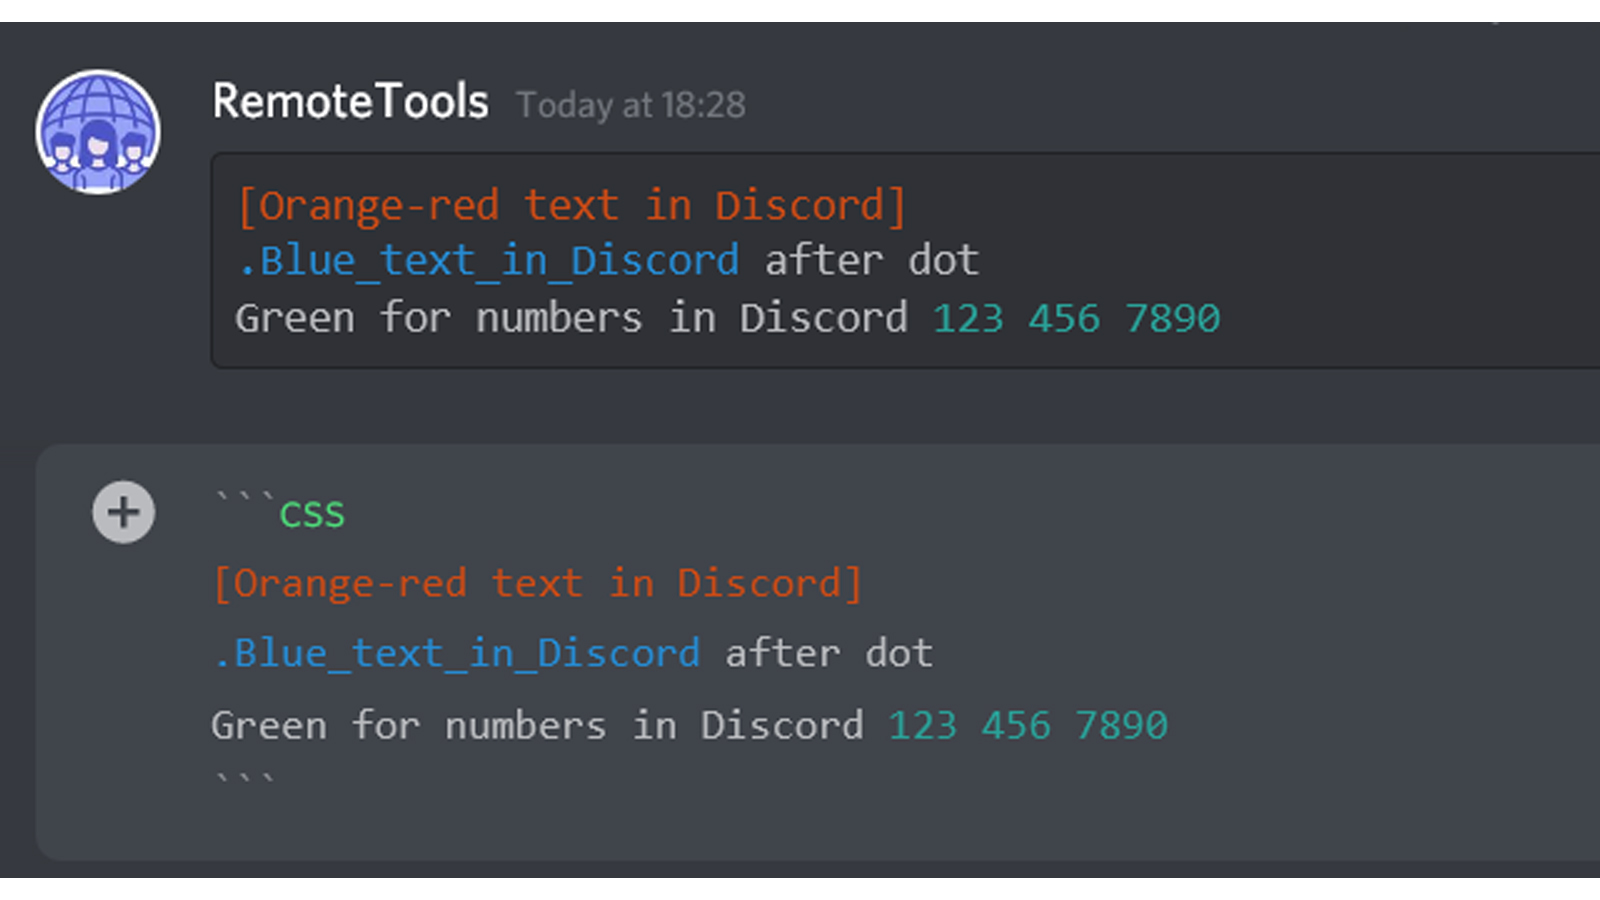Click "after dot" in the message input
This screenshot has height=900, width=1600.
point(829,654)
